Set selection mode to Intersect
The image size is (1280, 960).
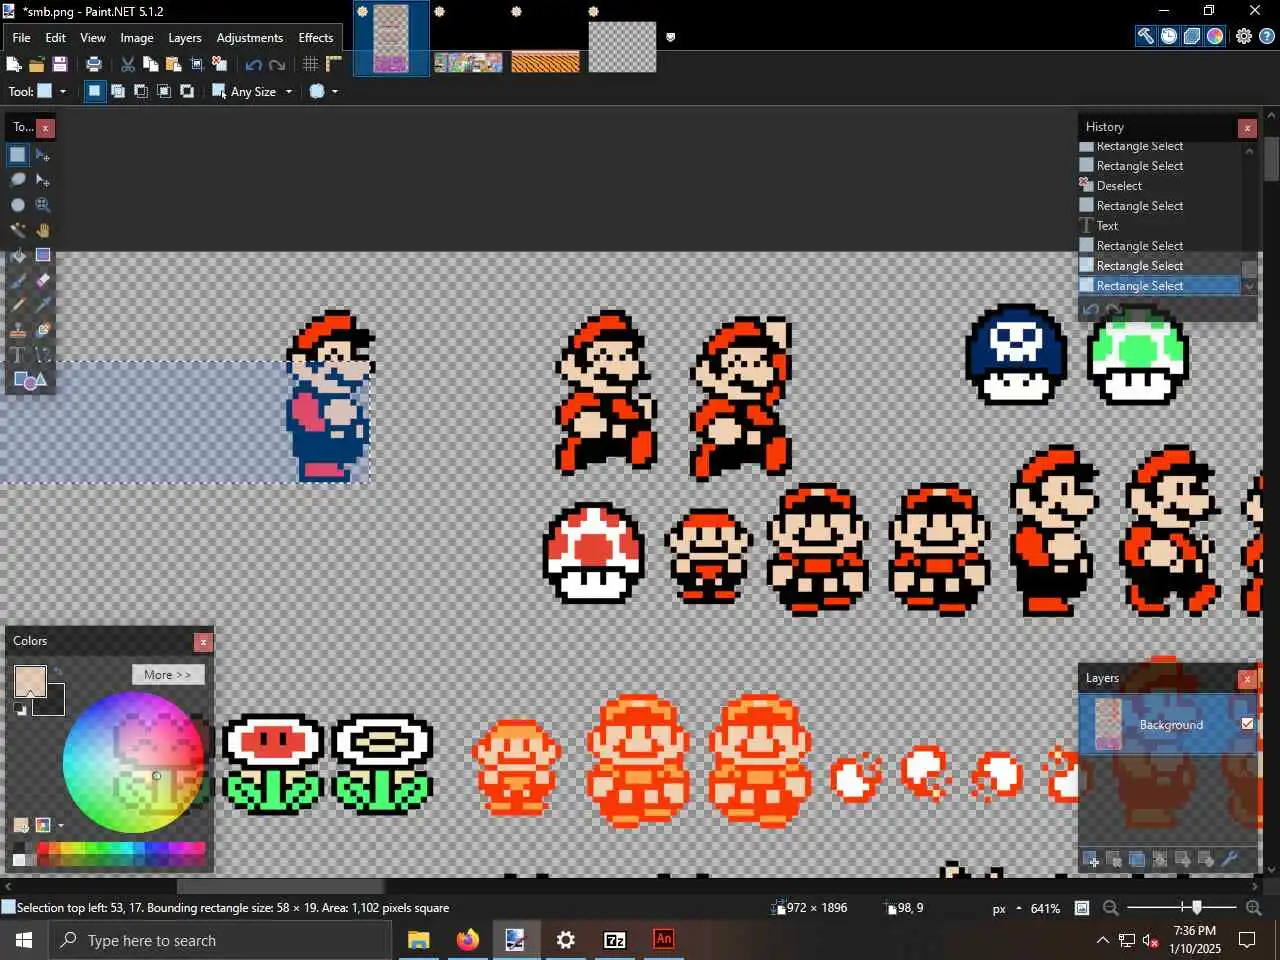coord(164,91)
